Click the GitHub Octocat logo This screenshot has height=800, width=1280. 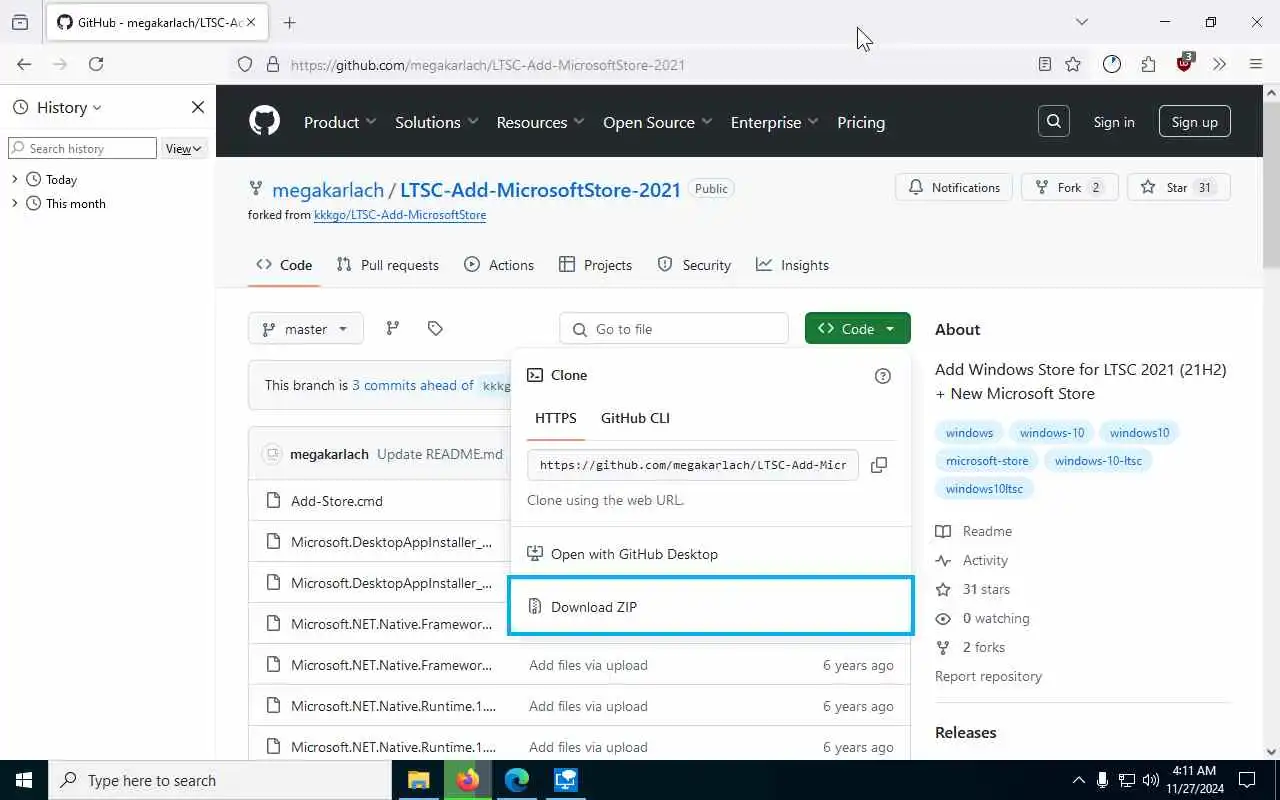point(265,122)
